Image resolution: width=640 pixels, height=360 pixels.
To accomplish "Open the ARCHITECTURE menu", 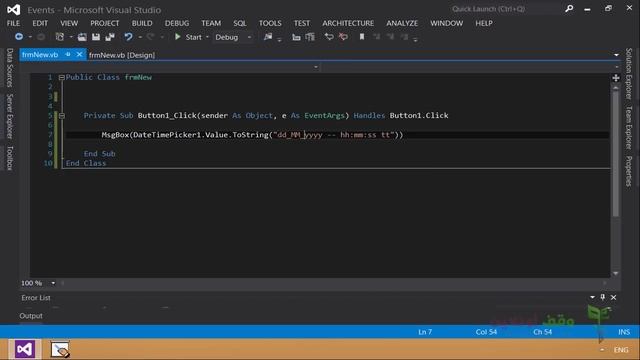I will [348, 23].
